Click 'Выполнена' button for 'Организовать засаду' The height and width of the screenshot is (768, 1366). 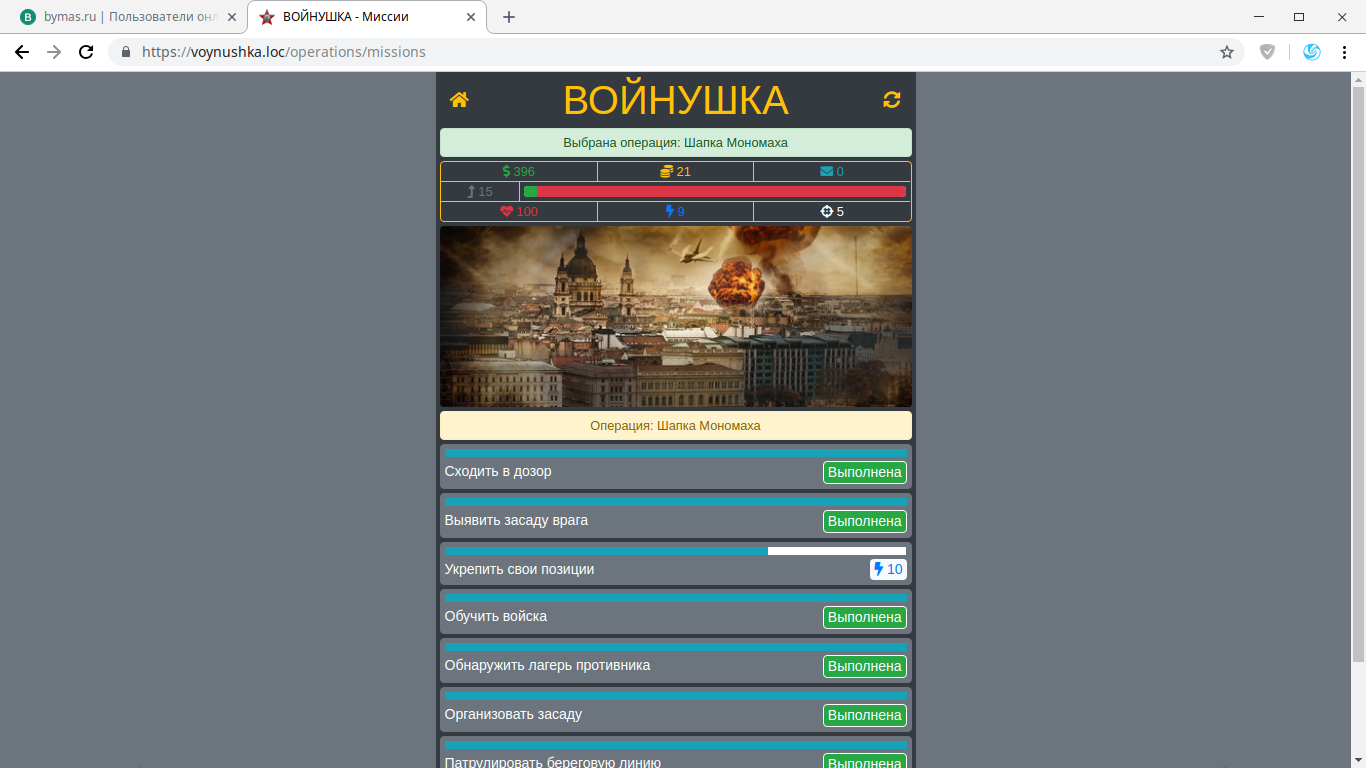865,716
